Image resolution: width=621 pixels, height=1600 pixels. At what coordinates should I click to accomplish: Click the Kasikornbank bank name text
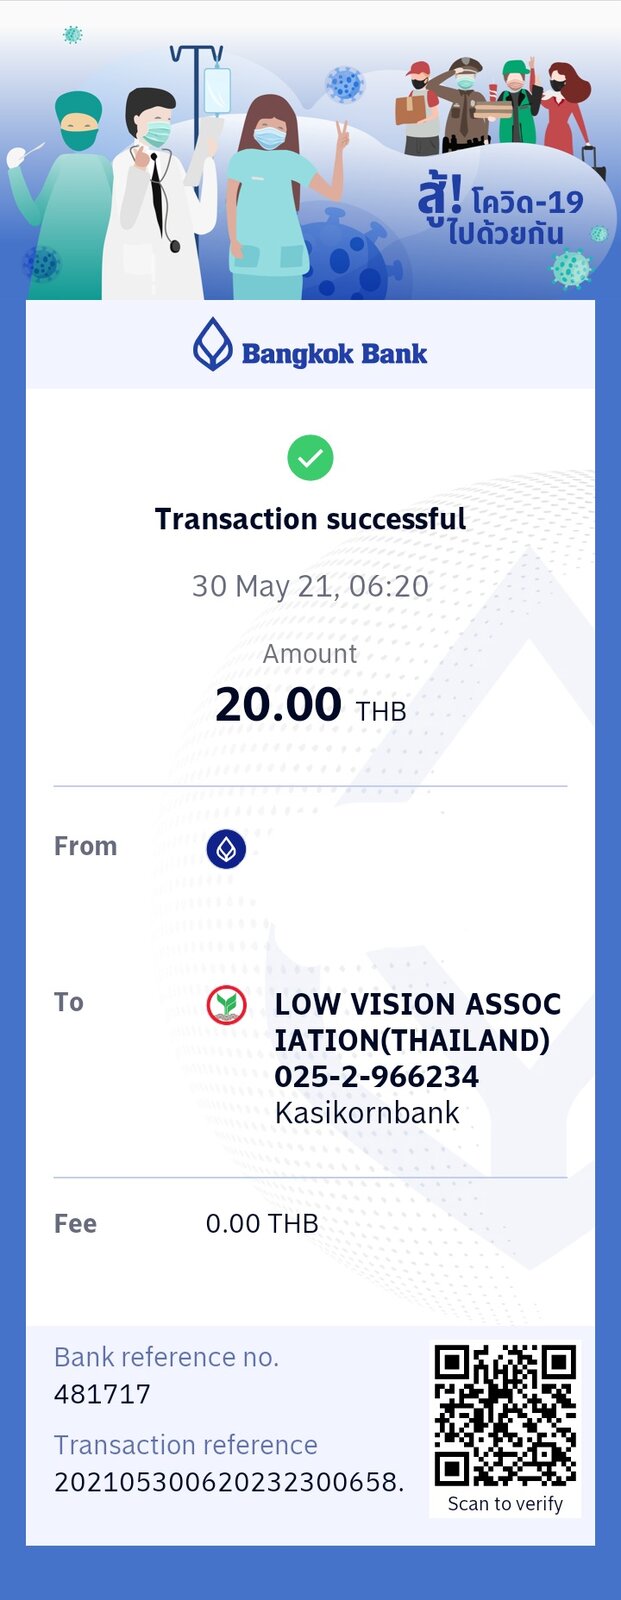point(367,1113)
